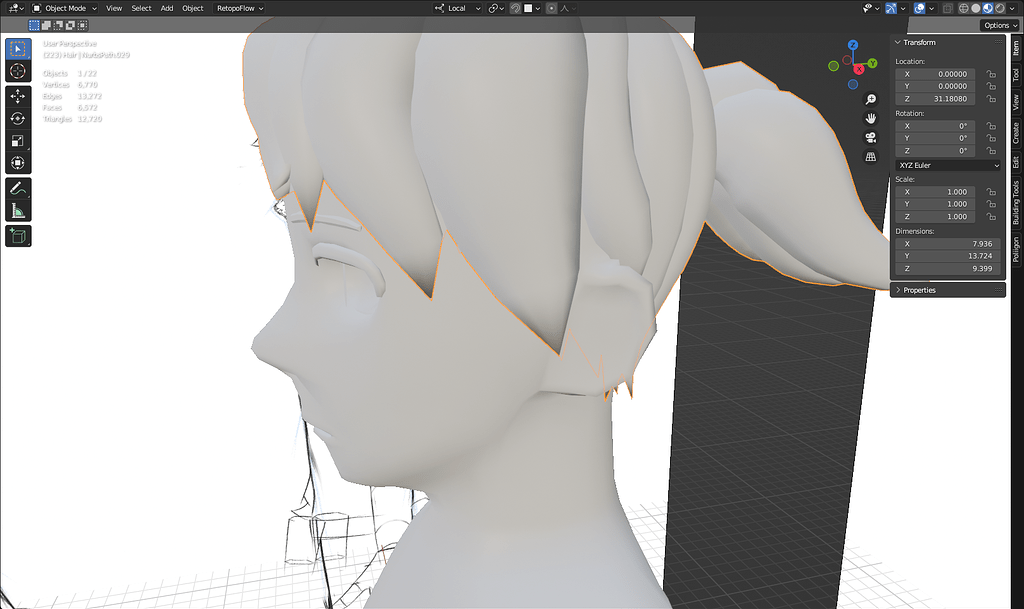Open the View menu

[x=114, y=8]
